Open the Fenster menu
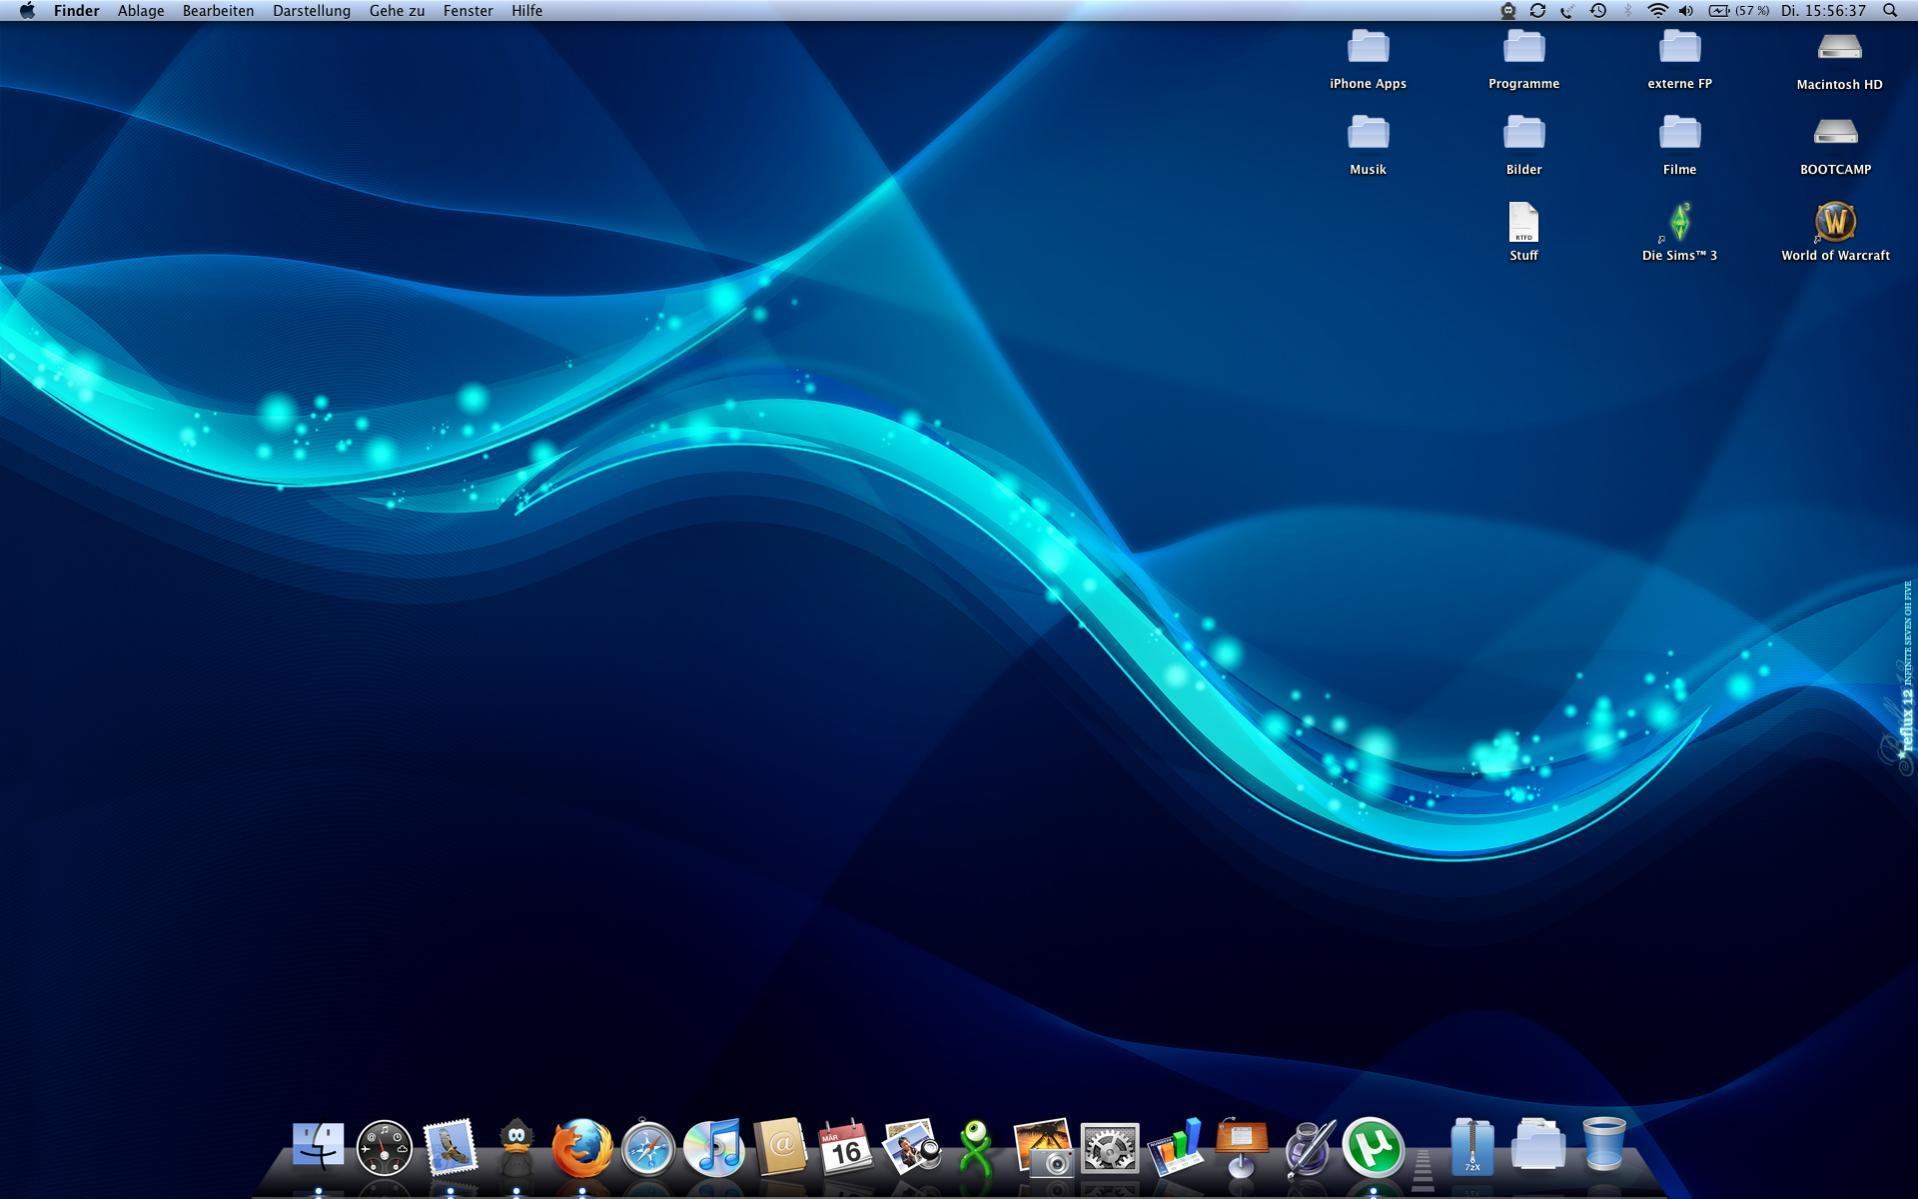The height and width of the screenshot is (1199, 1918). point(468,11)
